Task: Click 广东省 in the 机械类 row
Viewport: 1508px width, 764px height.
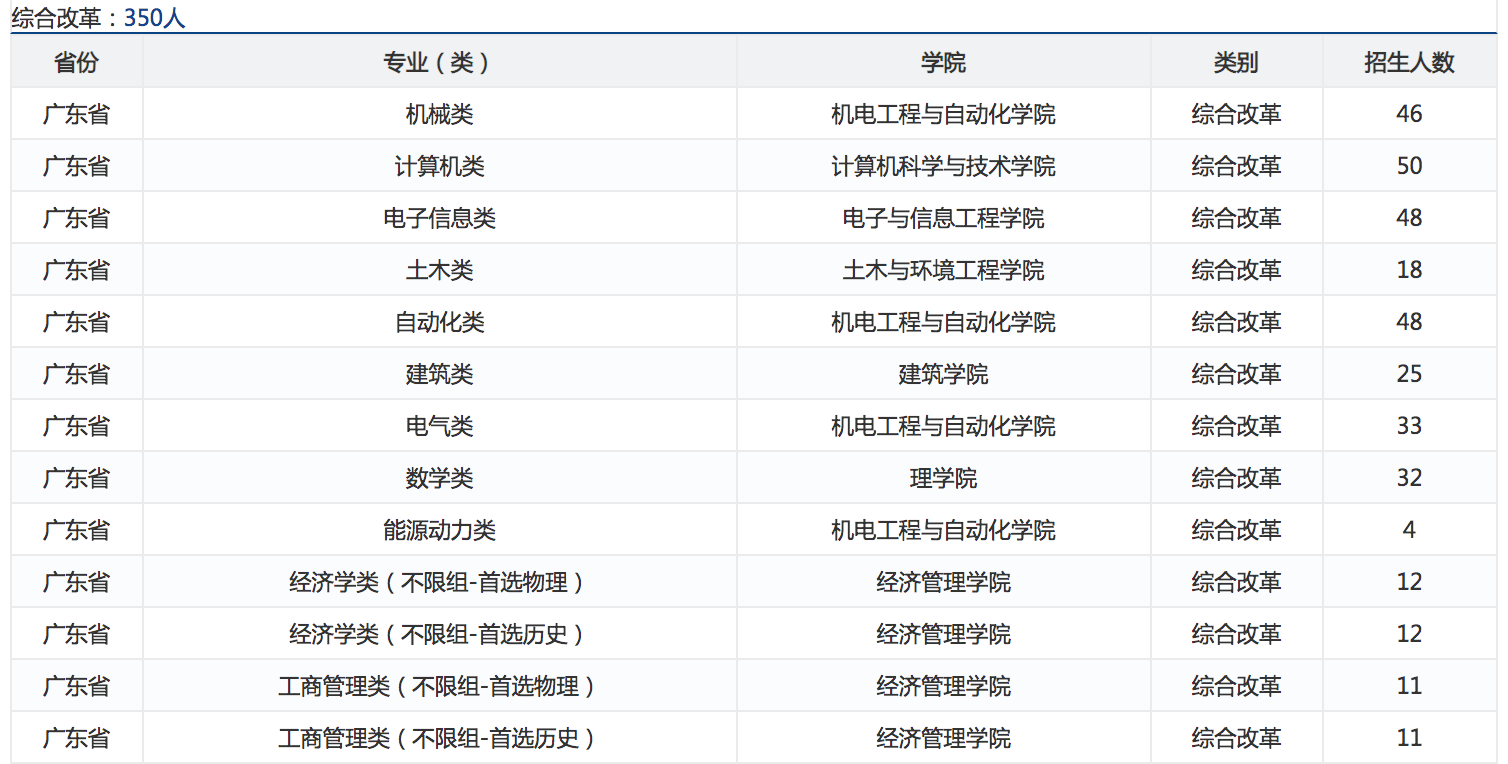Action: (x=76, y=114)
